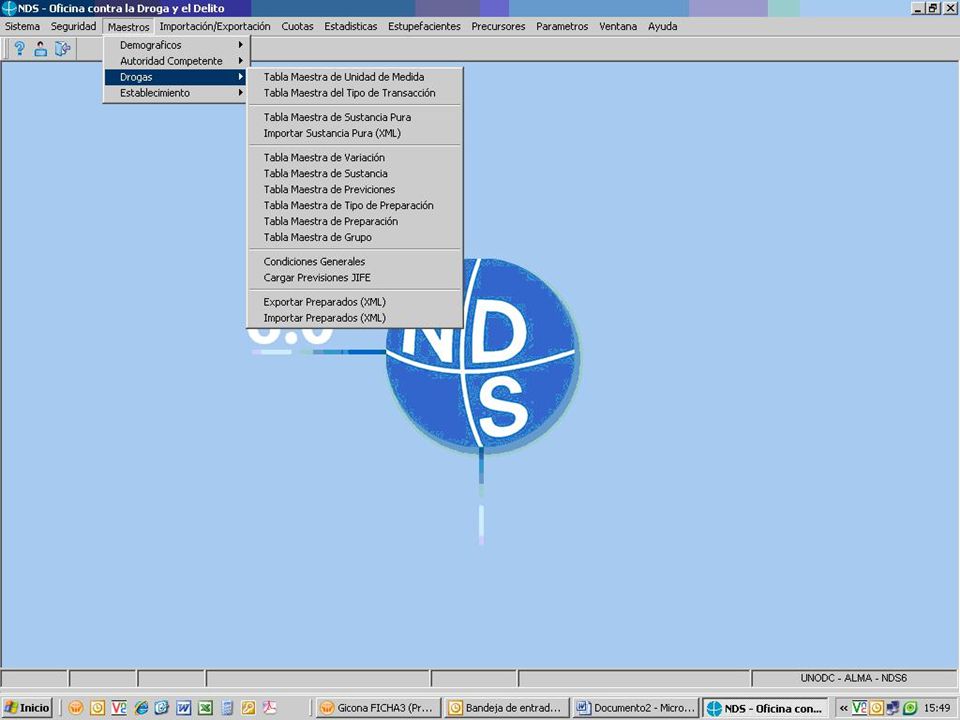Image resolution: width=960 pixels, height=720 pixels.
Task: Open the Ayuda menu
Action: [662, 26]
